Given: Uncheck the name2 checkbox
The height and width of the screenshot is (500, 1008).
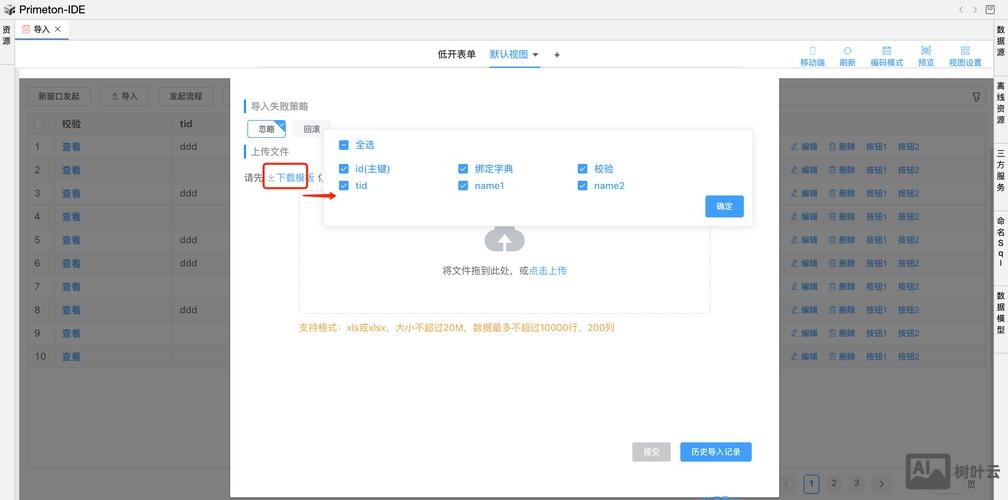Looking at the screenshot, I should click(582, 186).
